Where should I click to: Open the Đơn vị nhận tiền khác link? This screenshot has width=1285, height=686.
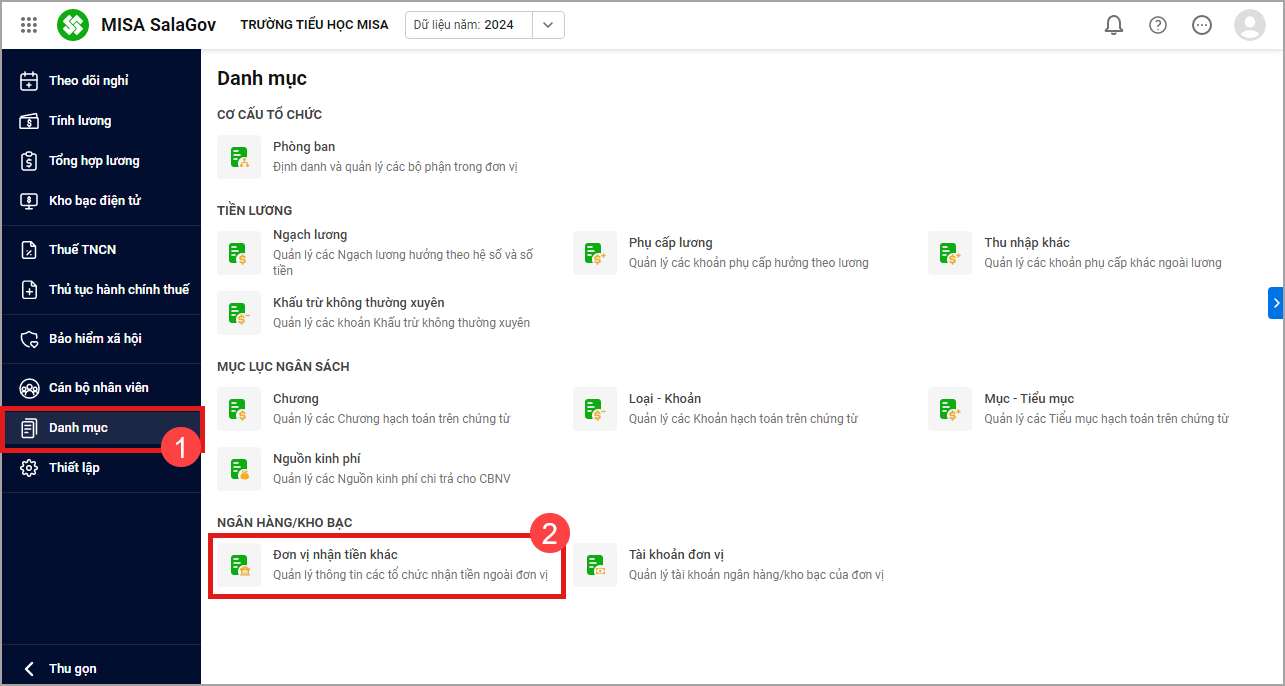point(336,555)
